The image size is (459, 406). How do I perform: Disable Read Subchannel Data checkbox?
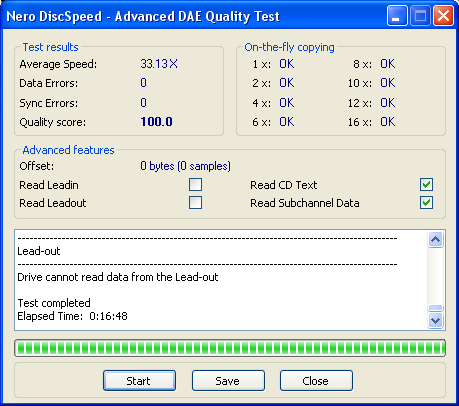pos(426,202)
